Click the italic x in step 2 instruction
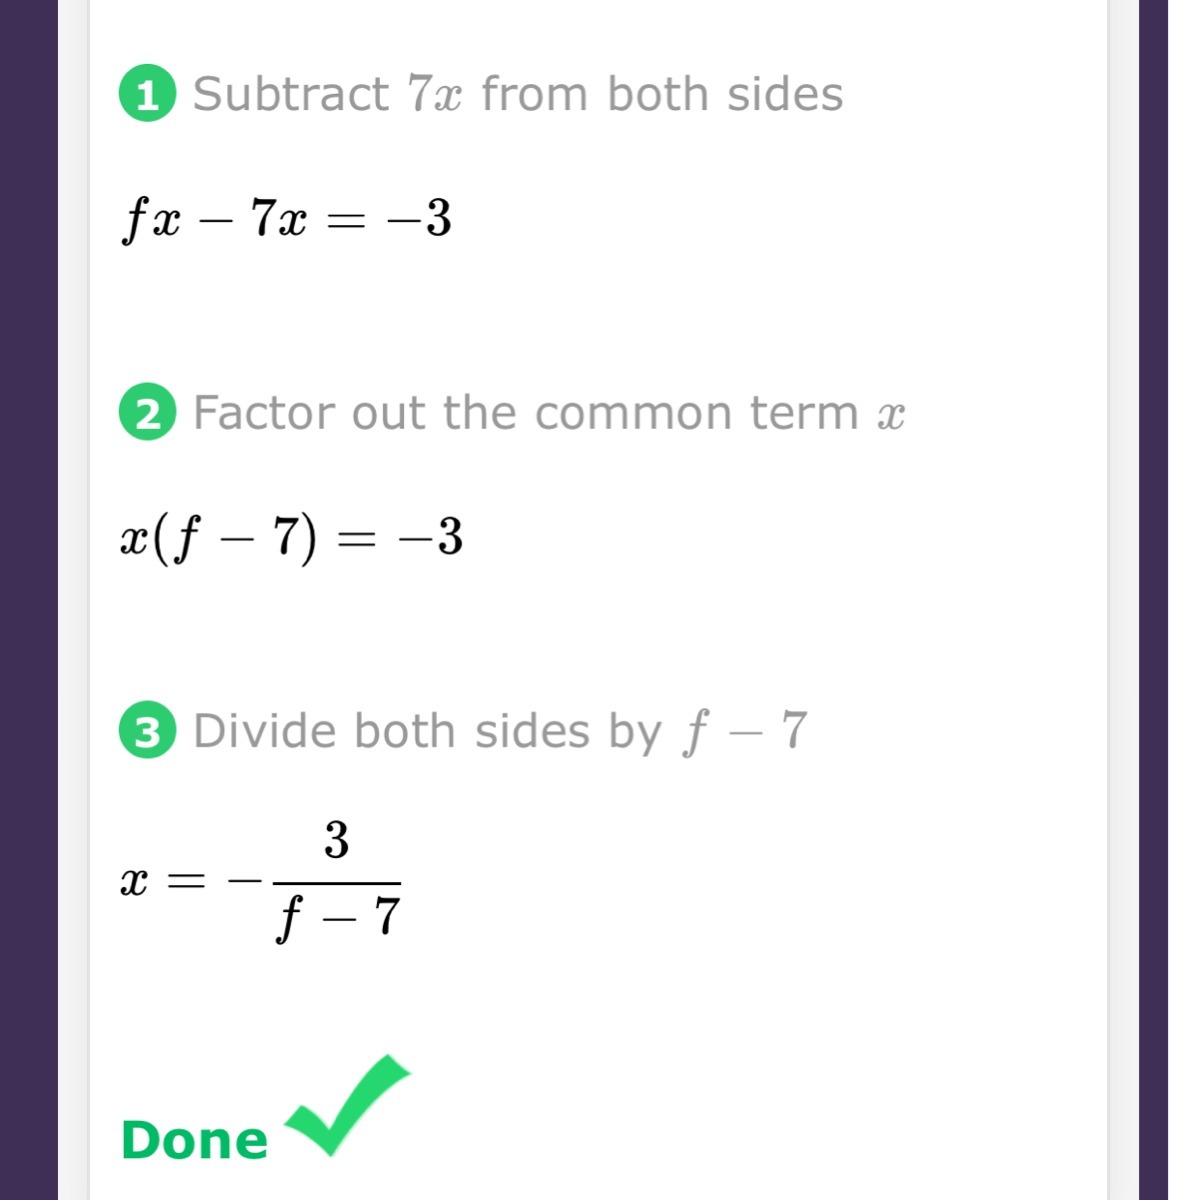 [x=891, y=415]
